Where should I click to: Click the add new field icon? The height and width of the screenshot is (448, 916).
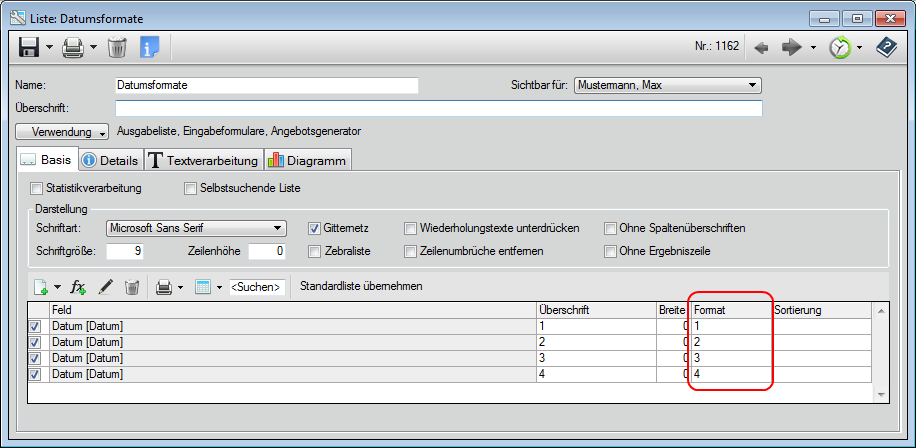pyautogui.click(x=40, y=287)
